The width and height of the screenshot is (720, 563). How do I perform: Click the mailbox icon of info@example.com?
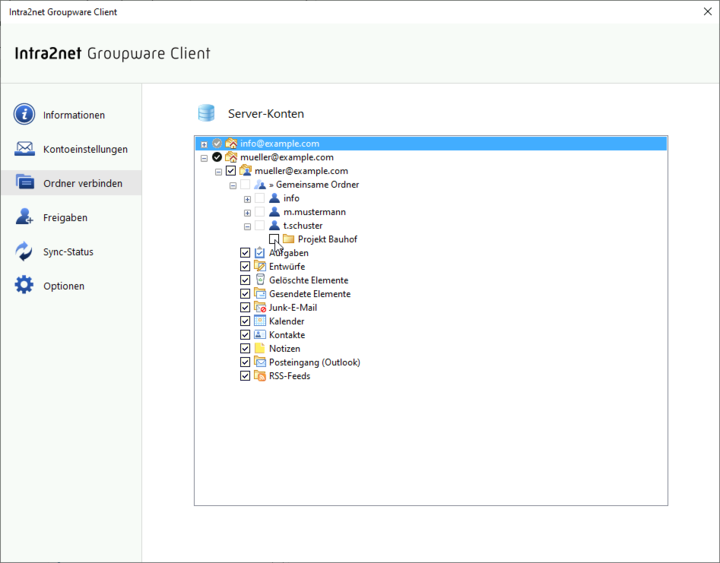(x=231, y=143)
